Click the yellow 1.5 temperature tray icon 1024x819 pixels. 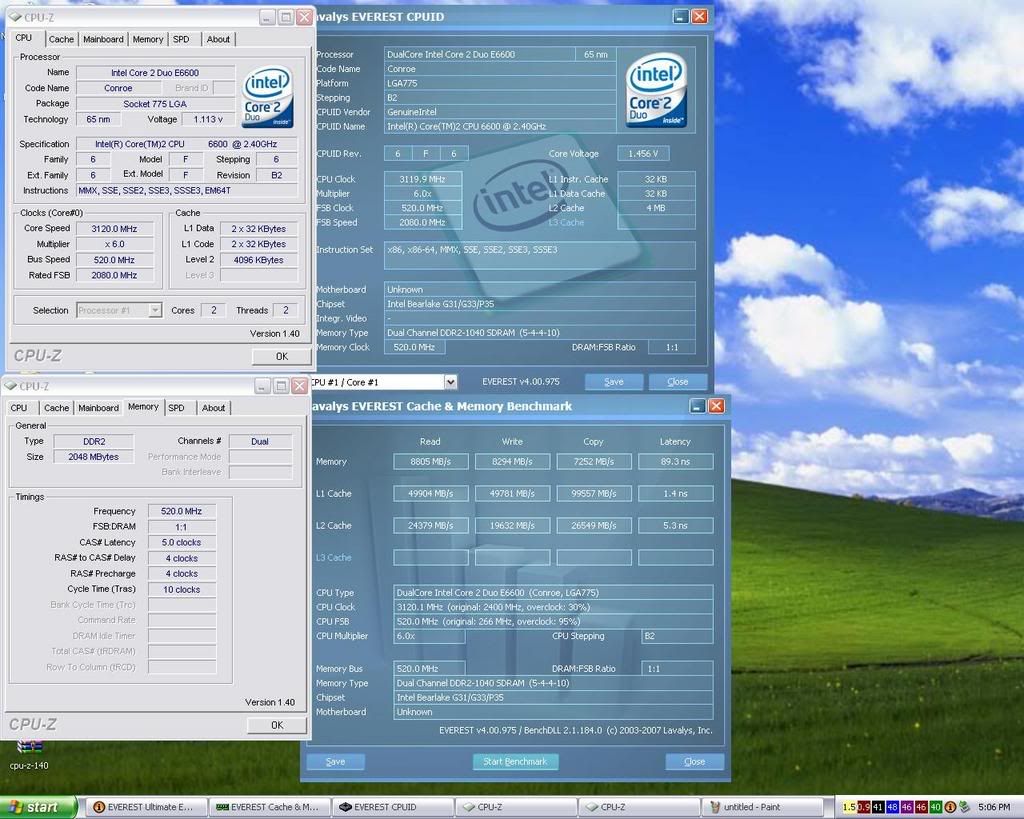(849, 807)
